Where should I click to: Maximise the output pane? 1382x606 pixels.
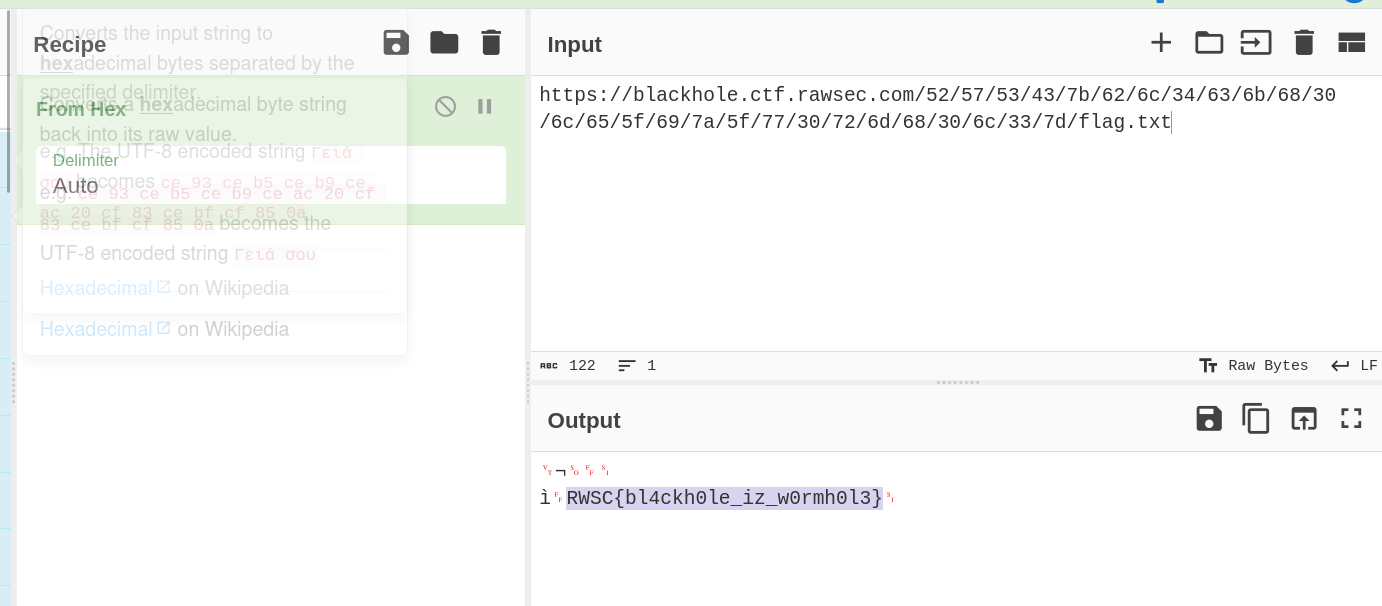[x=1352, y=418]
